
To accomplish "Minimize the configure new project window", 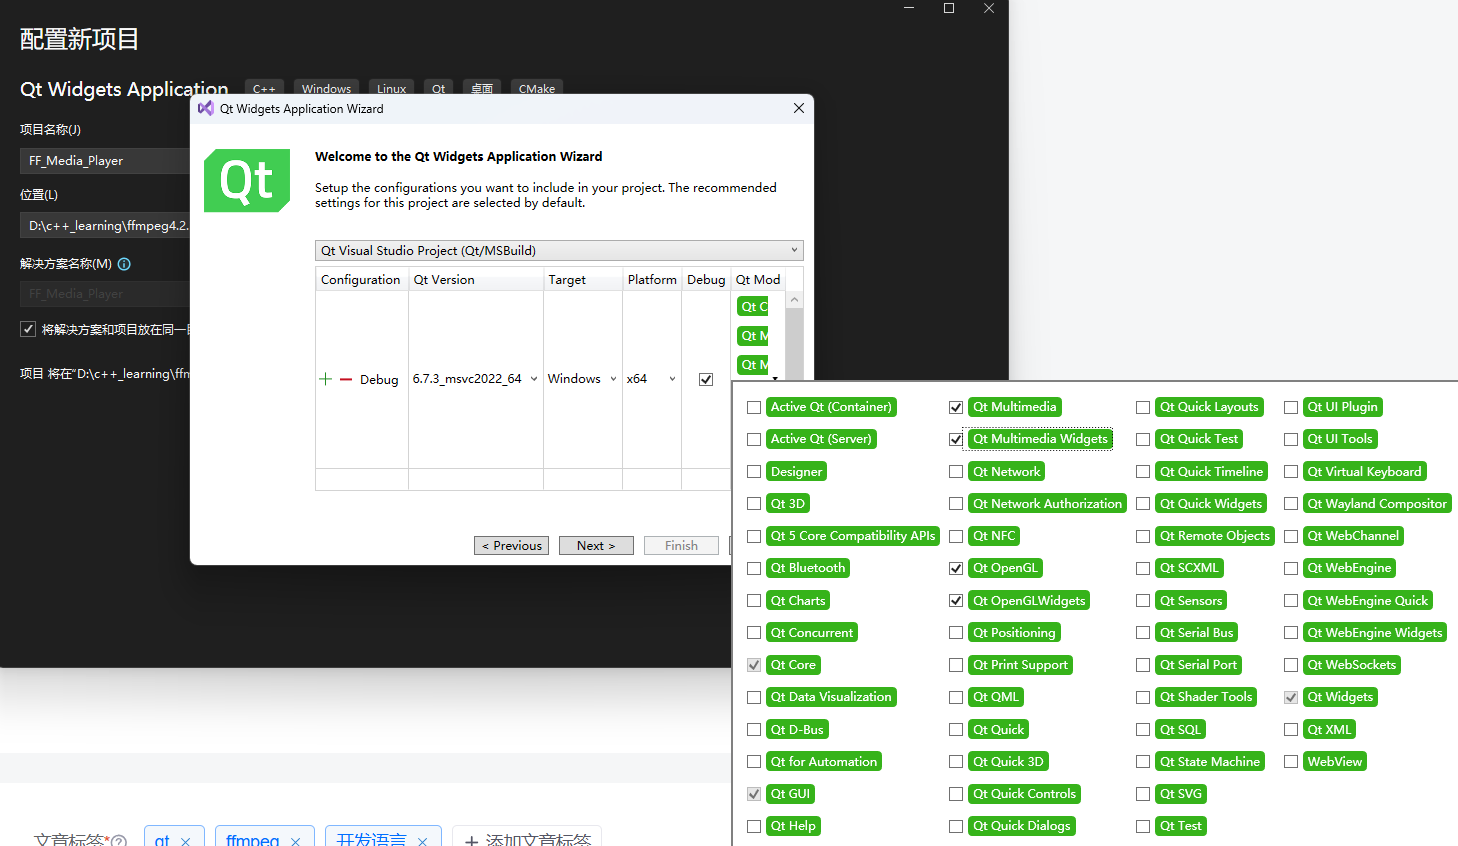I will (909, 8).
